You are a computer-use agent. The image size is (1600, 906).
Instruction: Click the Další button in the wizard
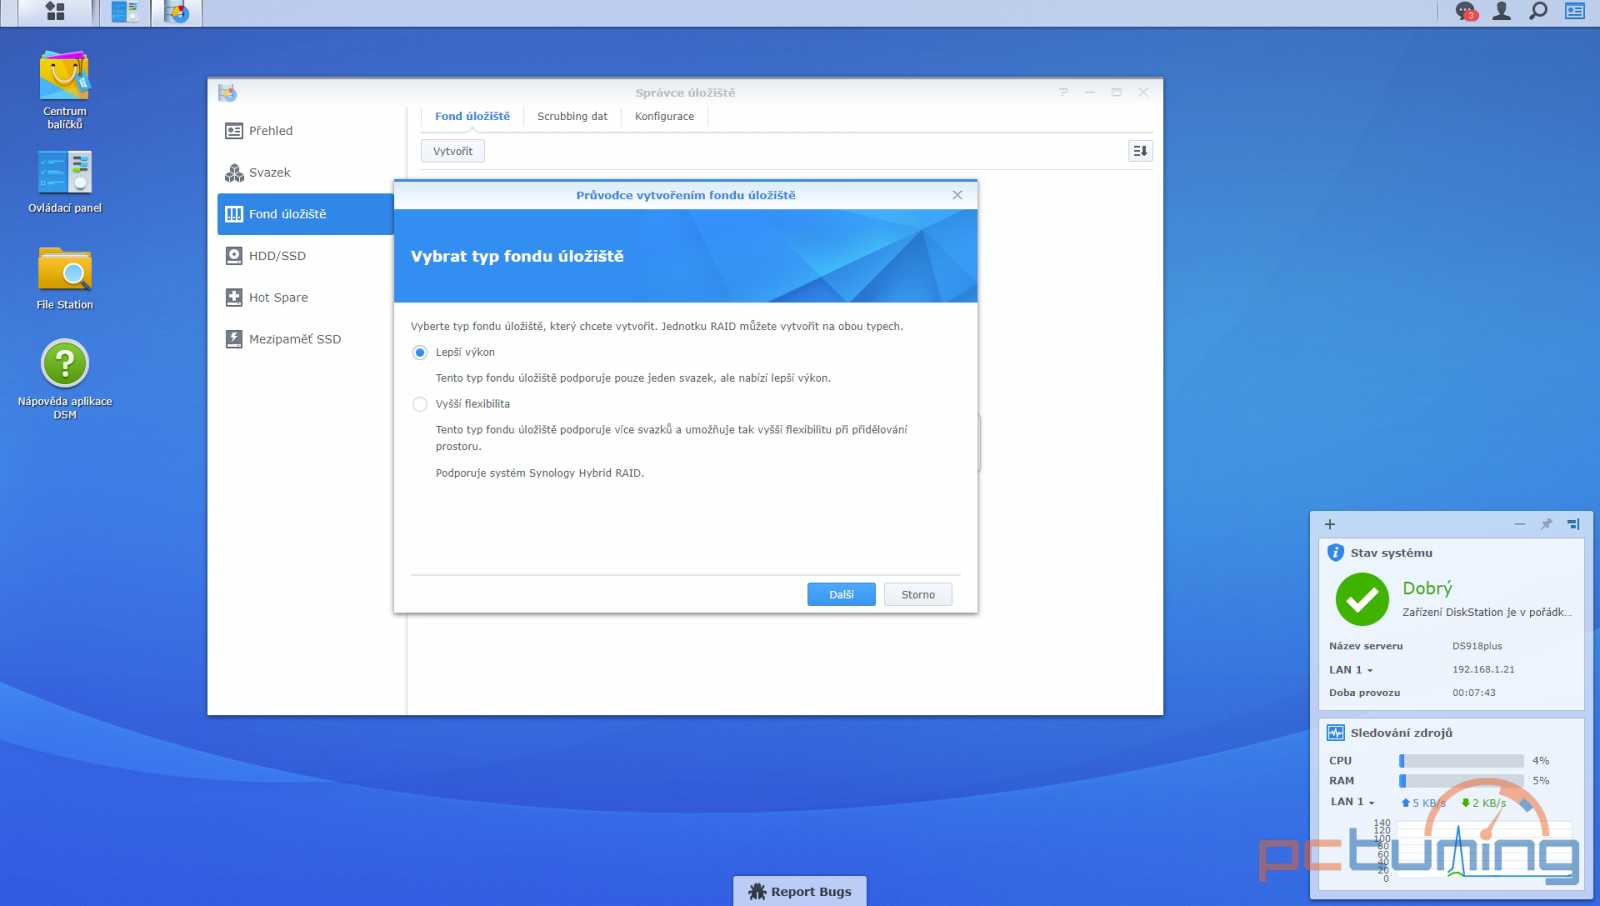point(841,595)
